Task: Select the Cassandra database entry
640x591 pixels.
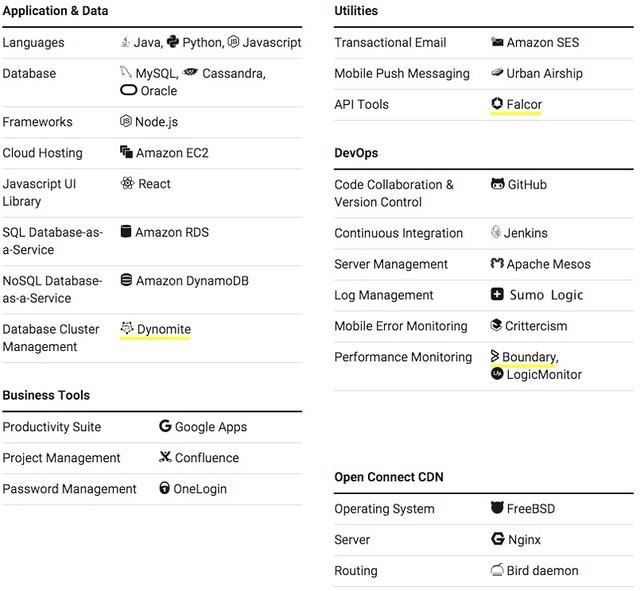Action: click(x=233, y=73)
